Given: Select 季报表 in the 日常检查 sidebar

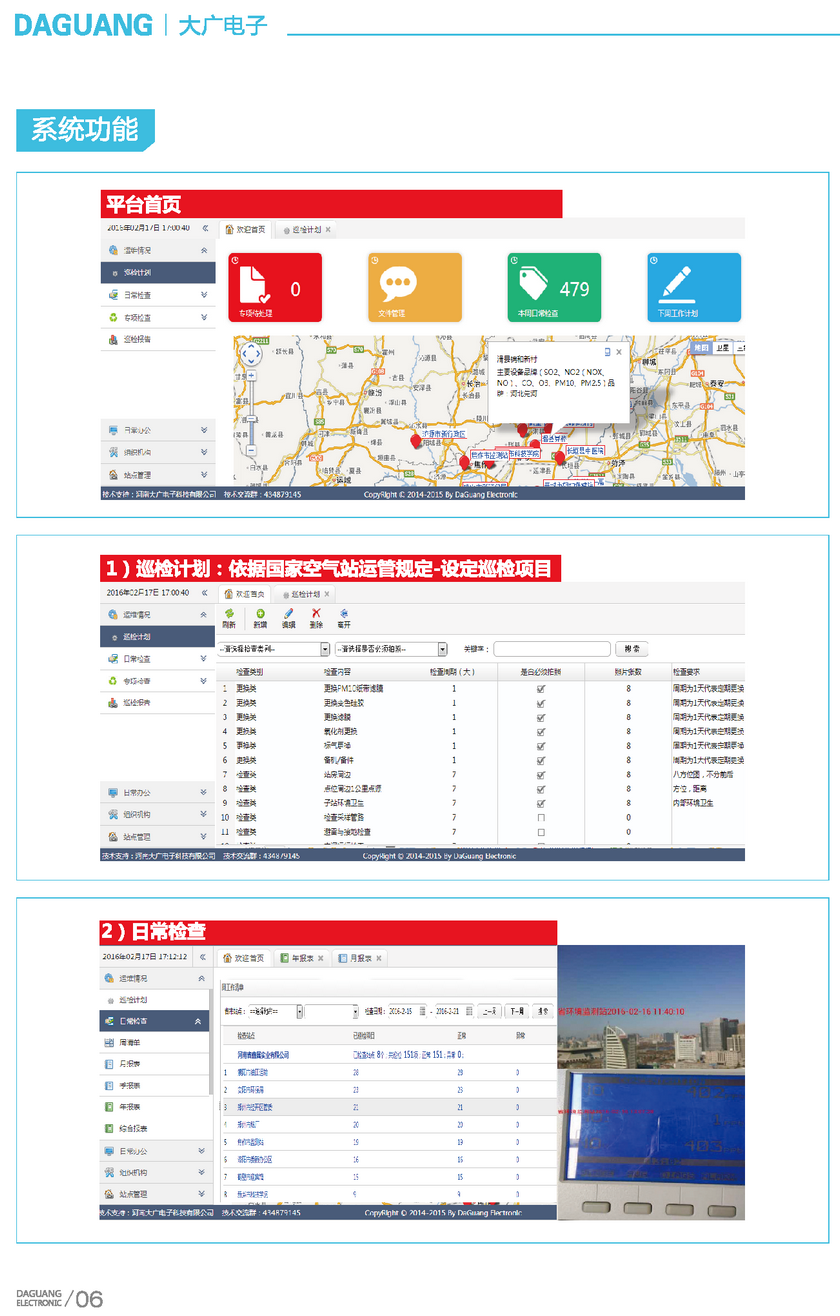Looking at the screenshot, I should [x=155, y=1085].
